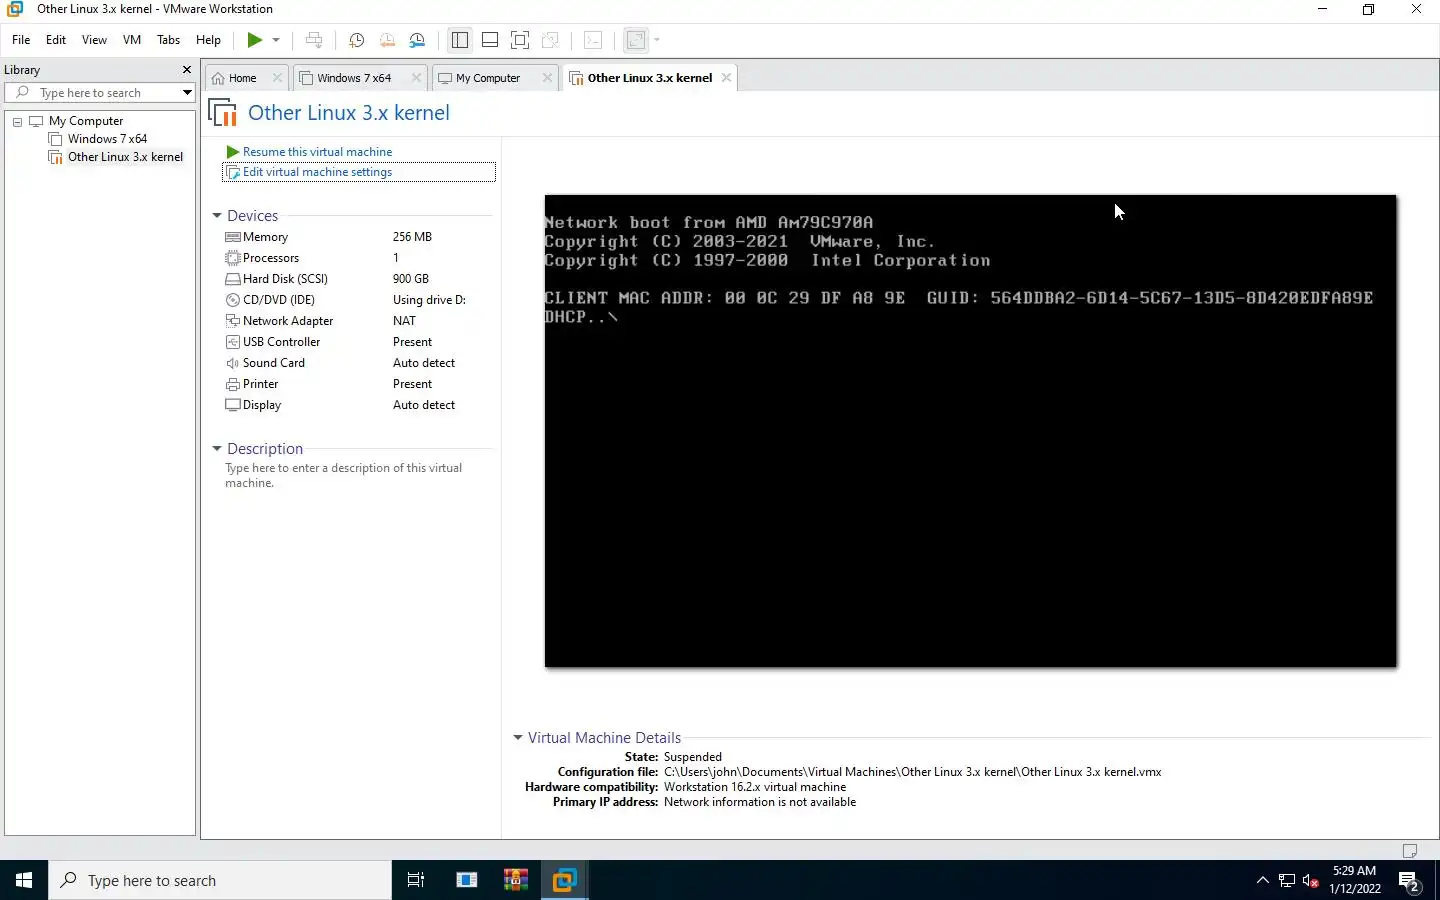Click the Unity mode toolbar icon
This screenshot has width=1440, height=900.
[550, 40]
